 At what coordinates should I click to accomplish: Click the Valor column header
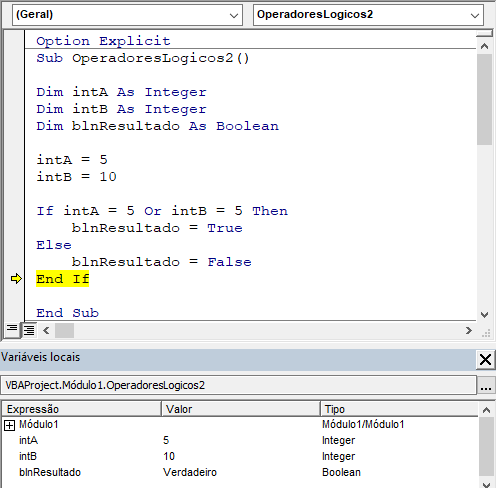(241, 409)
